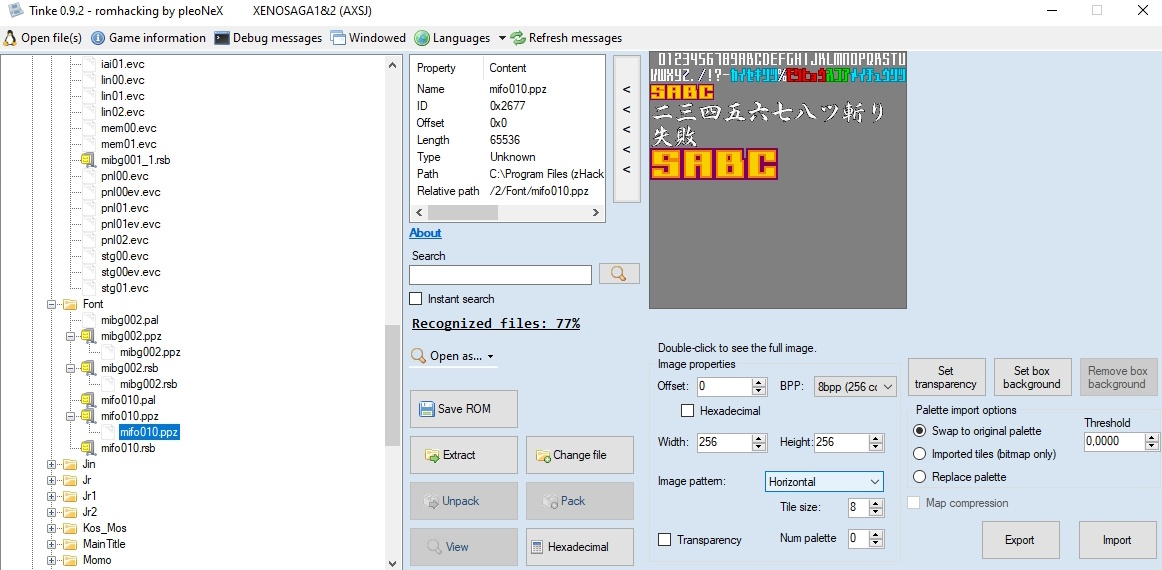The width and height of the screenshot is (1162, 570).
Task: Click the Font folder icon
Action: 71,304
